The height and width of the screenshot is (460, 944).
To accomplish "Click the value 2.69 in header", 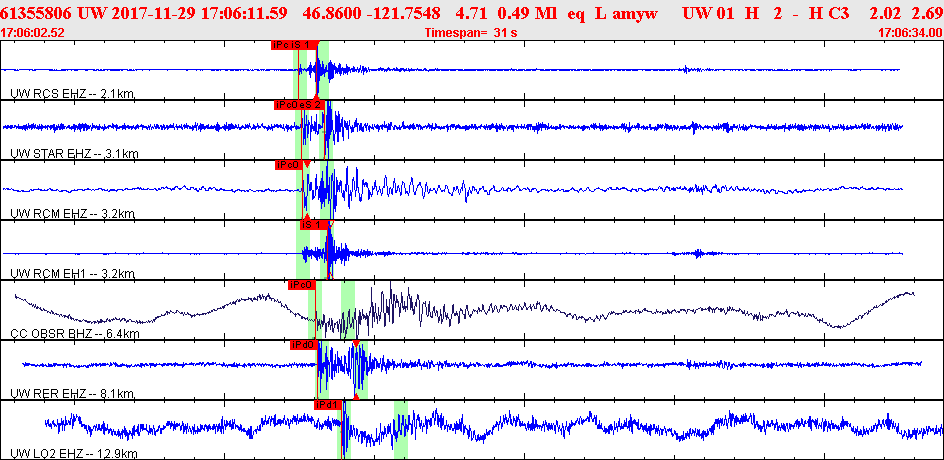I will click(x=930, y=12).
